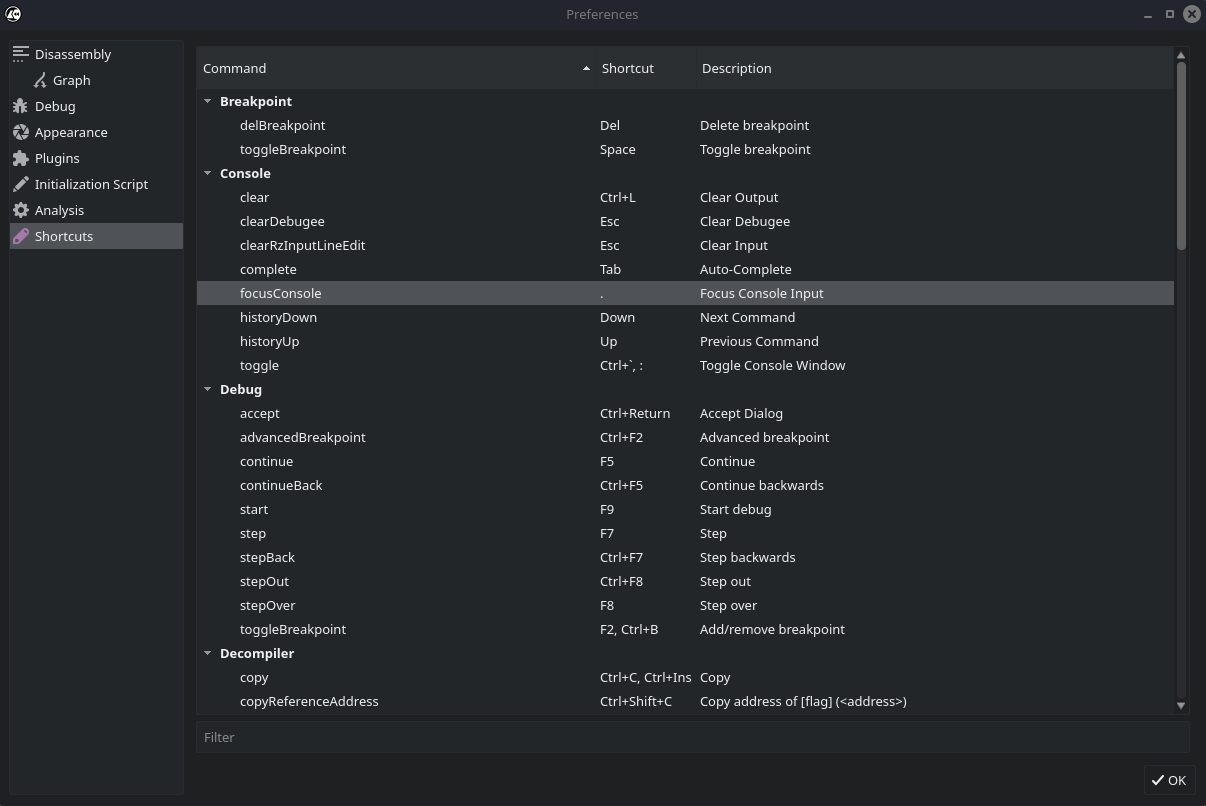Screen dimensions: 1206x806
Task: Click the Analysis gear icon
Action: (21, 210)
